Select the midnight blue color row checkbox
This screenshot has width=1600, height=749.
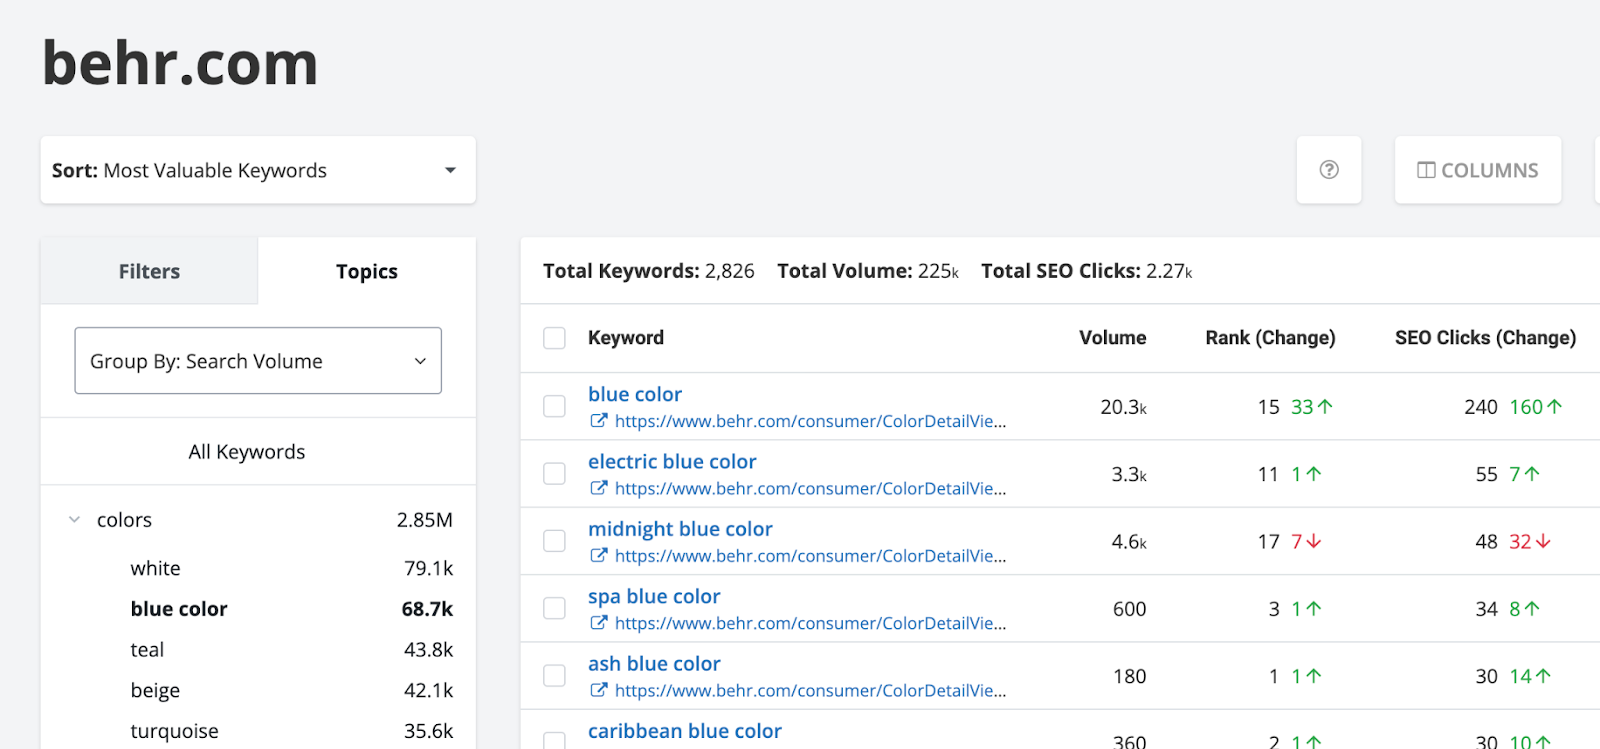click(x=554, y=541)
